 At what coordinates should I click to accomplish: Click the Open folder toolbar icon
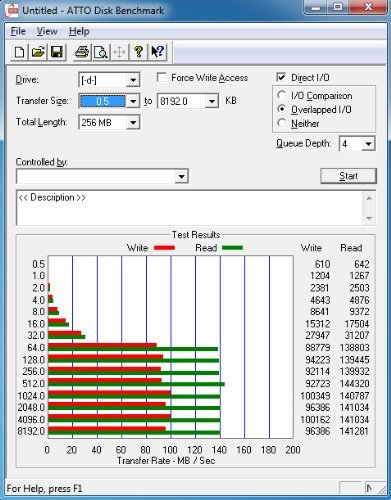pyautogui.click(x=38, y=52)
